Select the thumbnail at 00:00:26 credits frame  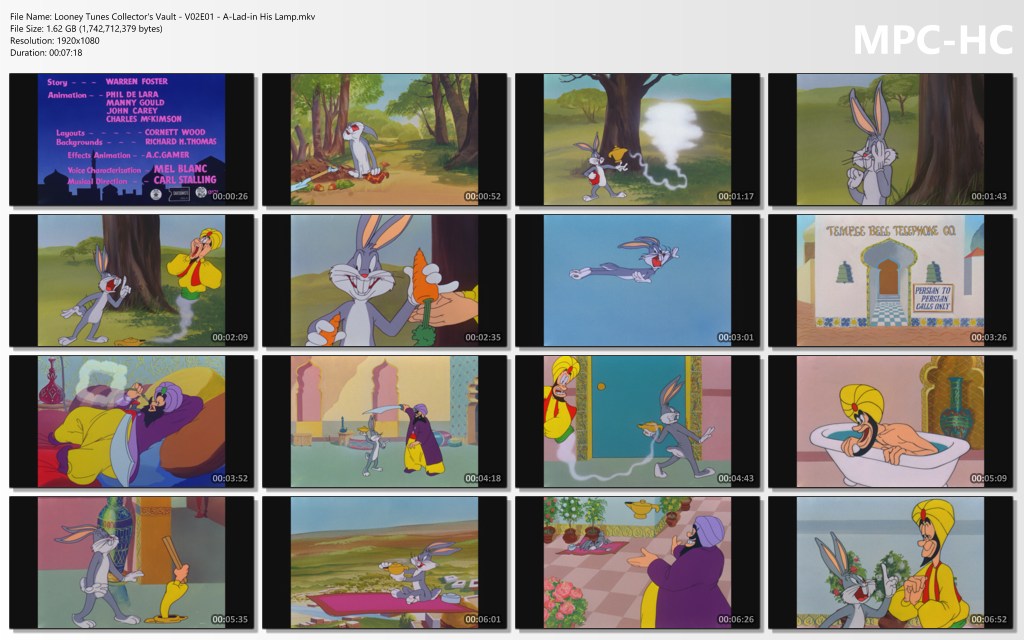[x=131, y=139]
